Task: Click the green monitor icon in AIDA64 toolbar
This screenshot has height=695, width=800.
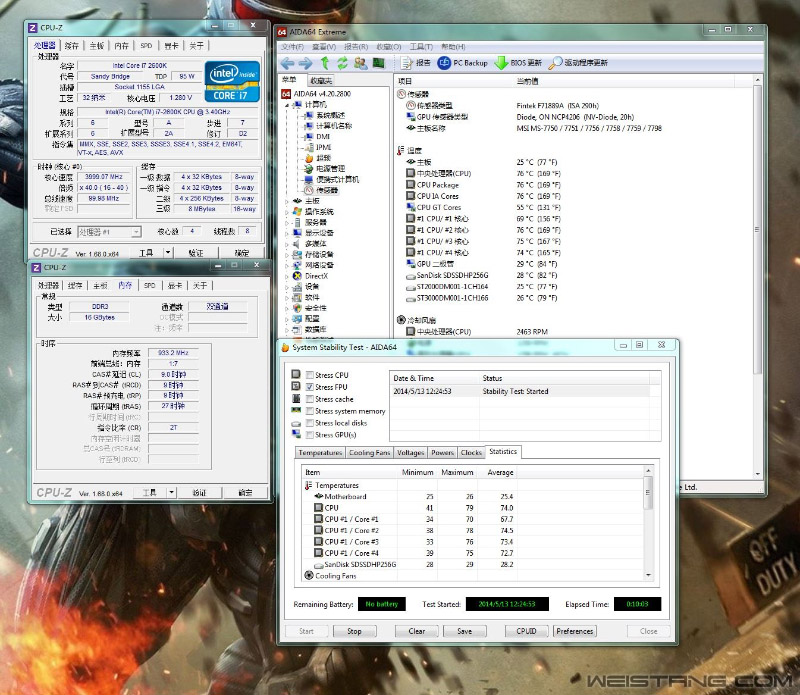Action: 379,63
